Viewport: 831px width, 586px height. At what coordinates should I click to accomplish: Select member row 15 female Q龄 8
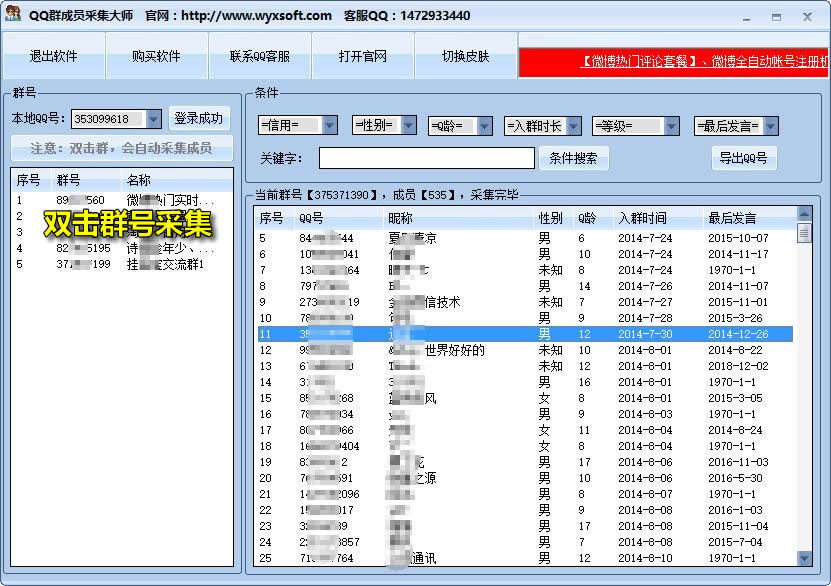coord(525,398)
